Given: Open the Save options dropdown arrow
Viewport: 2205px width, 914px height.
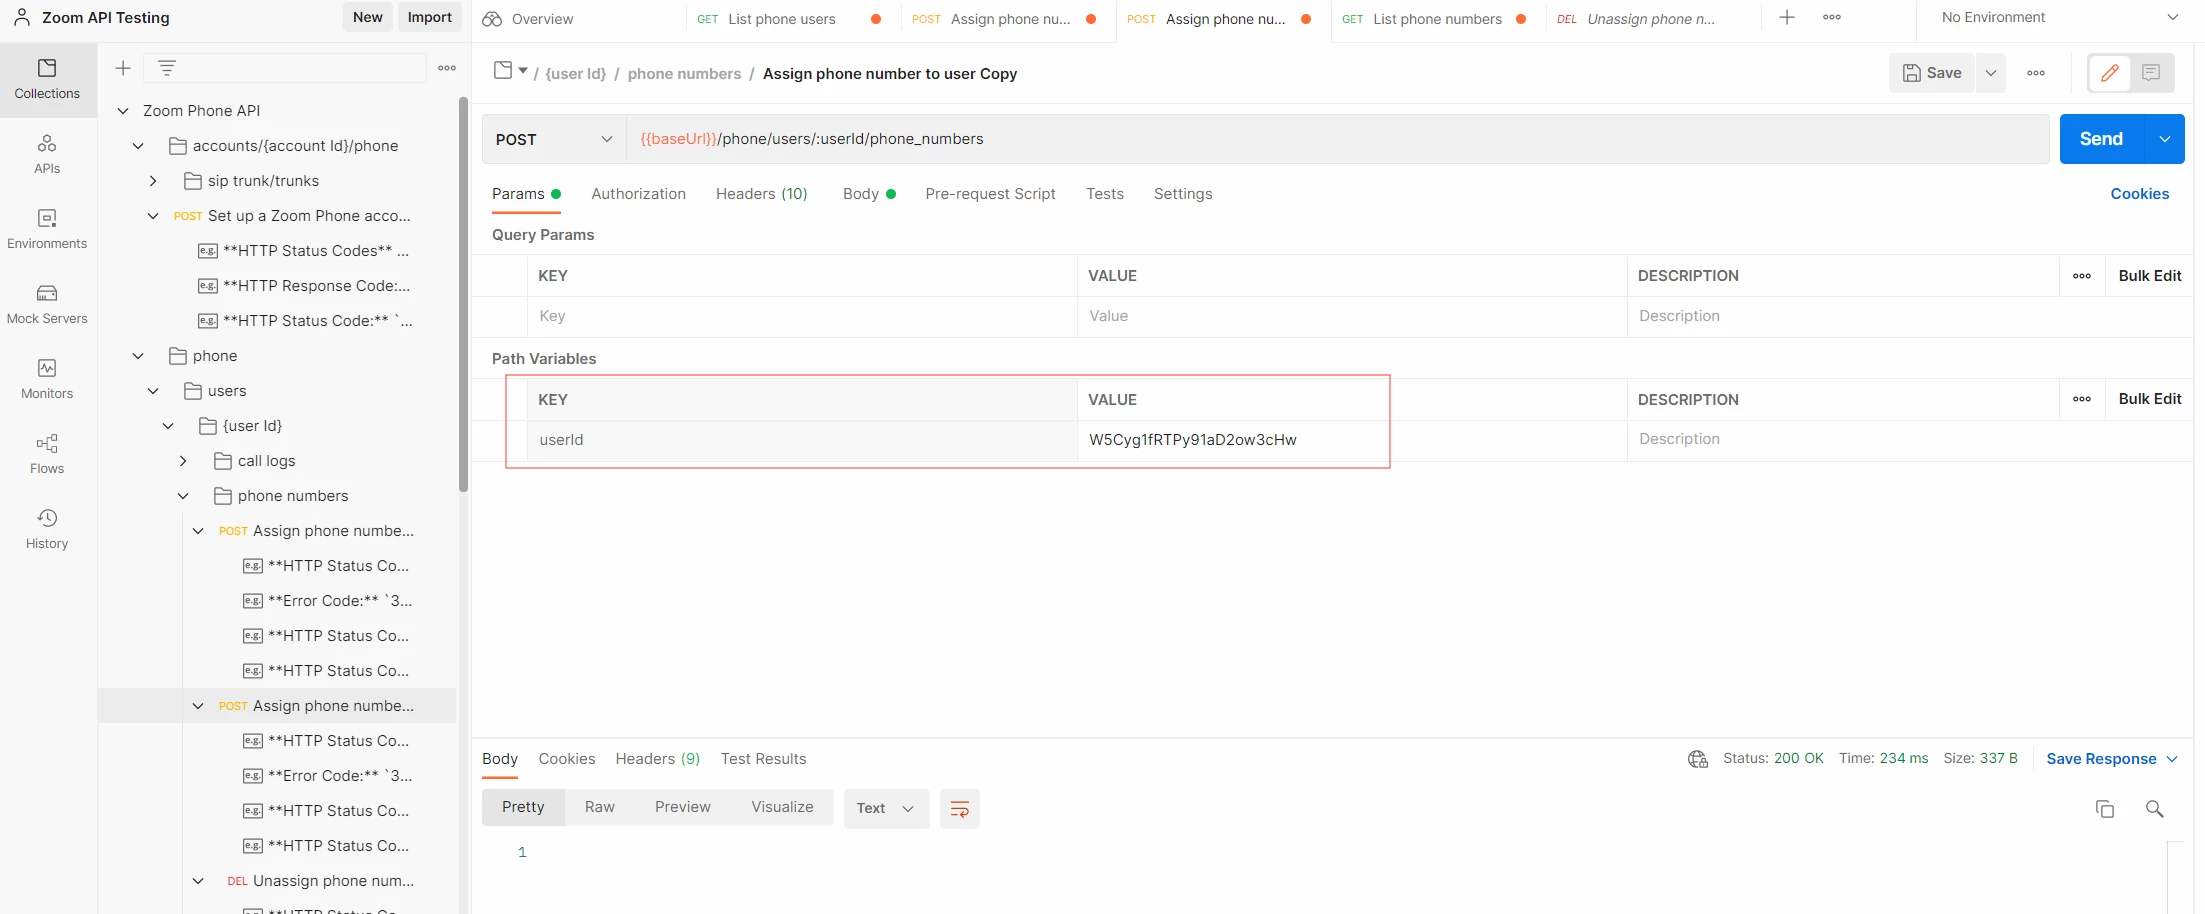Looking at the screenshot, I should pos(1991,73).
